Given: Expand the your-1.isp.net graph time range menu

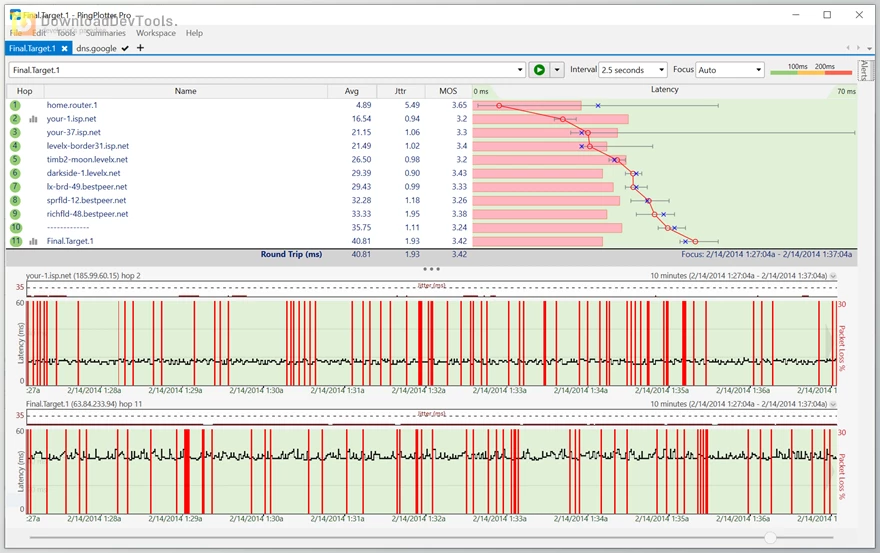Looking at the screenshot, I should tap(833, 276).
